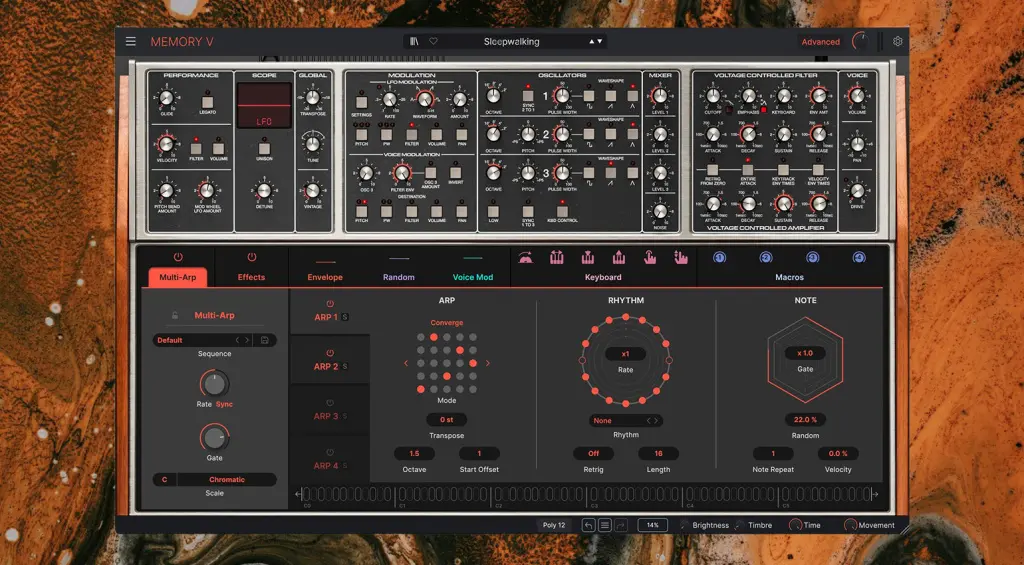The height and width of the screenshot is (565, 1024).
Task: Click the main output volume knob in header
Action: click(x=860, y=41)
